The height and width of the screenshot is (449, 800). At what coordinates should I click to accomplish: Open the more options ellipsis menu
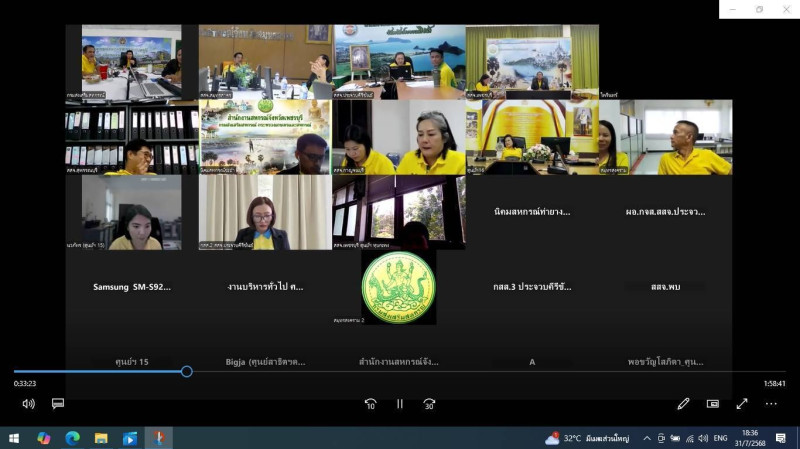click(771, 404)
